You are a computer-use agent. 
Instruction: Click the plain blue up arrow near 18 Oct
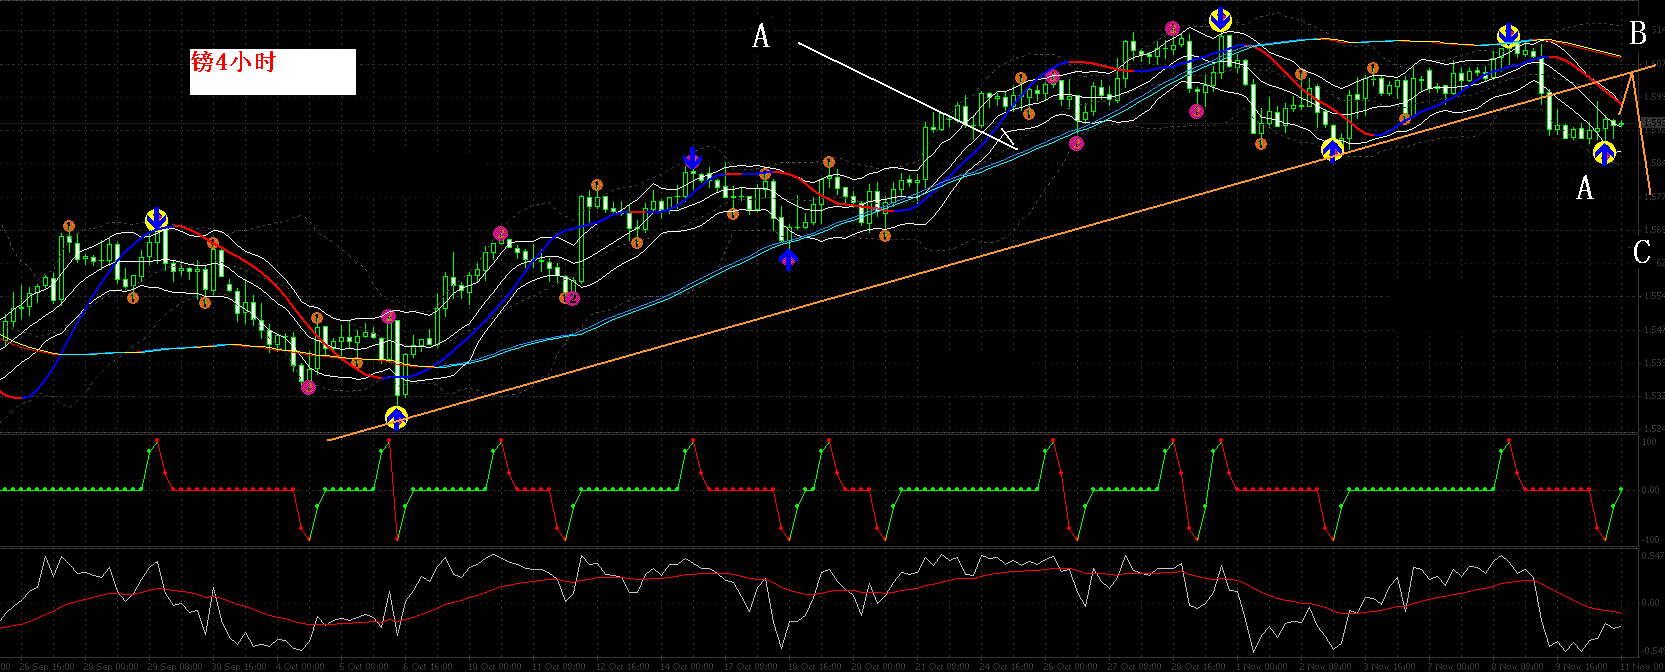pyautogui.click(x=789, y=260)
